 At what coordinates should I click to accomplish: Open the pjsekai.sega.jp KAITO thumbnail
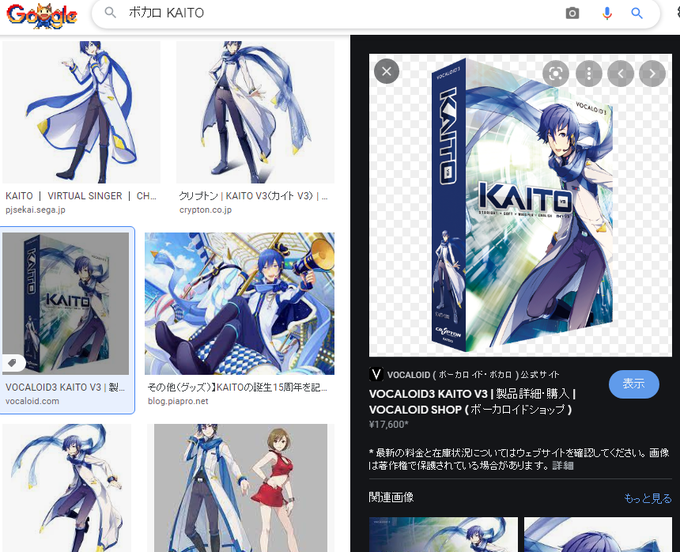[81, 112]
